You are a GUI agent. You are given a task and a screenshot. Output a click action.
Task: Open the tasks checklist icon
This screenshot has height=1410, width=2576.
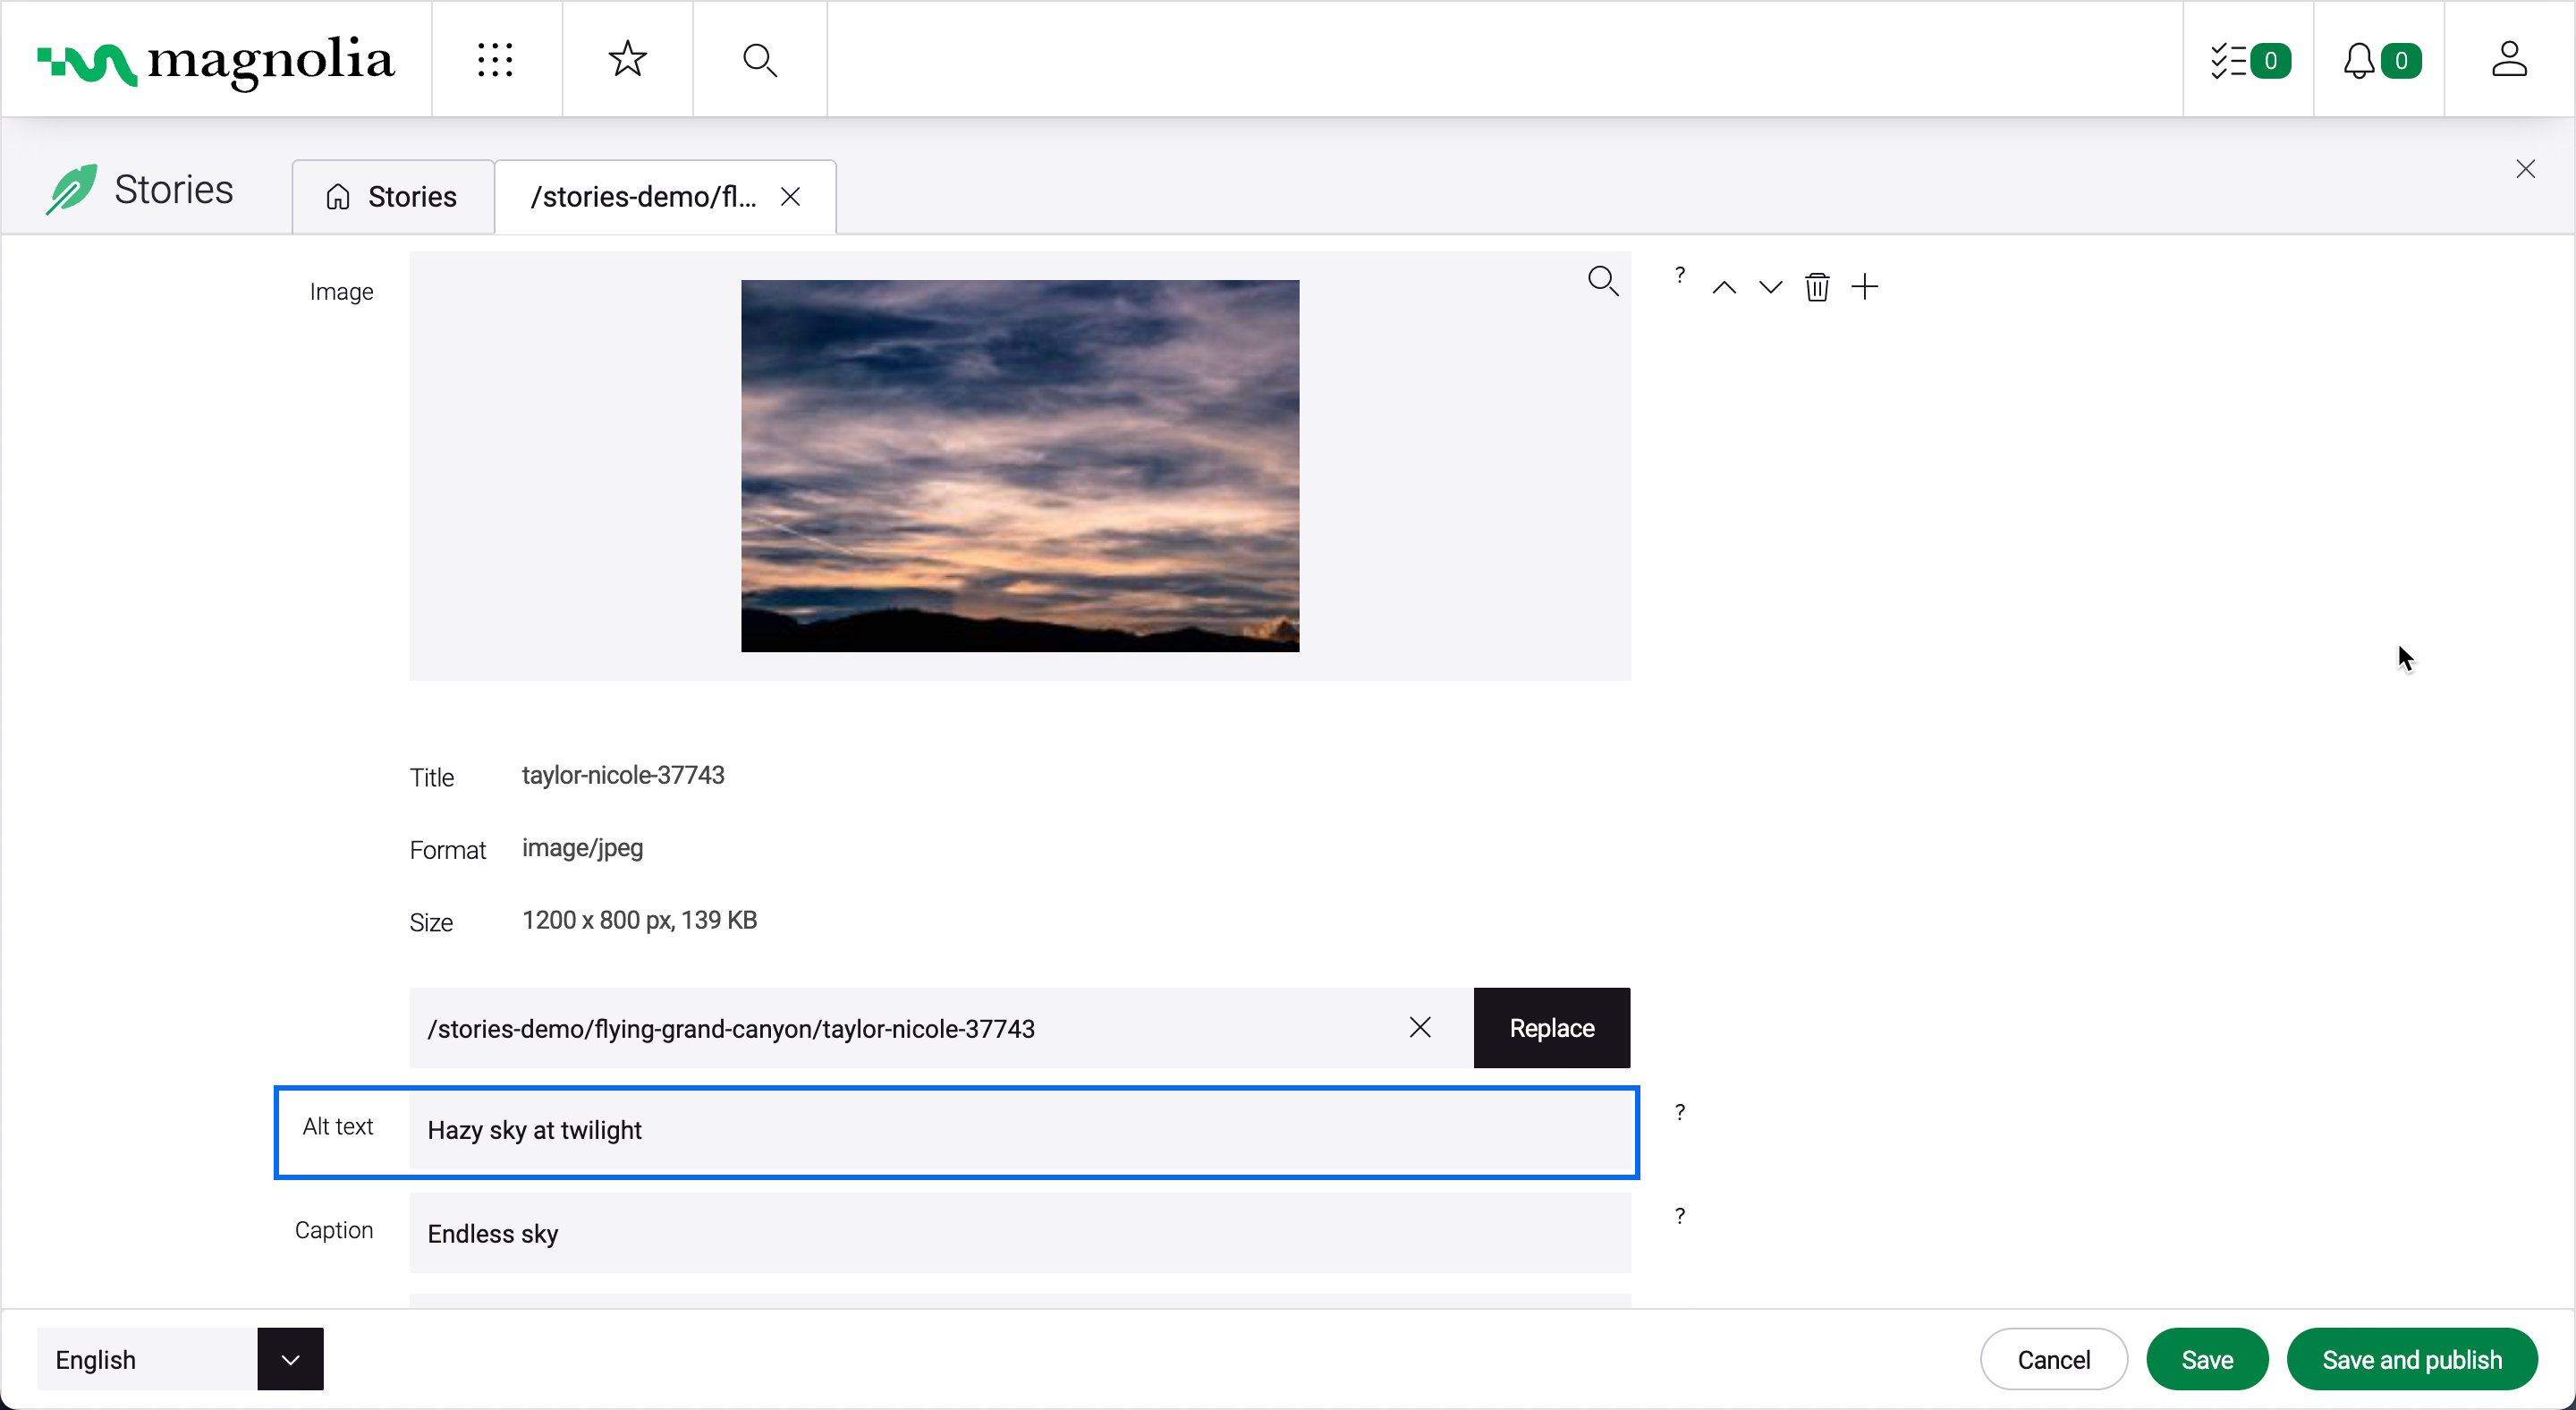tap(2249, 60)
